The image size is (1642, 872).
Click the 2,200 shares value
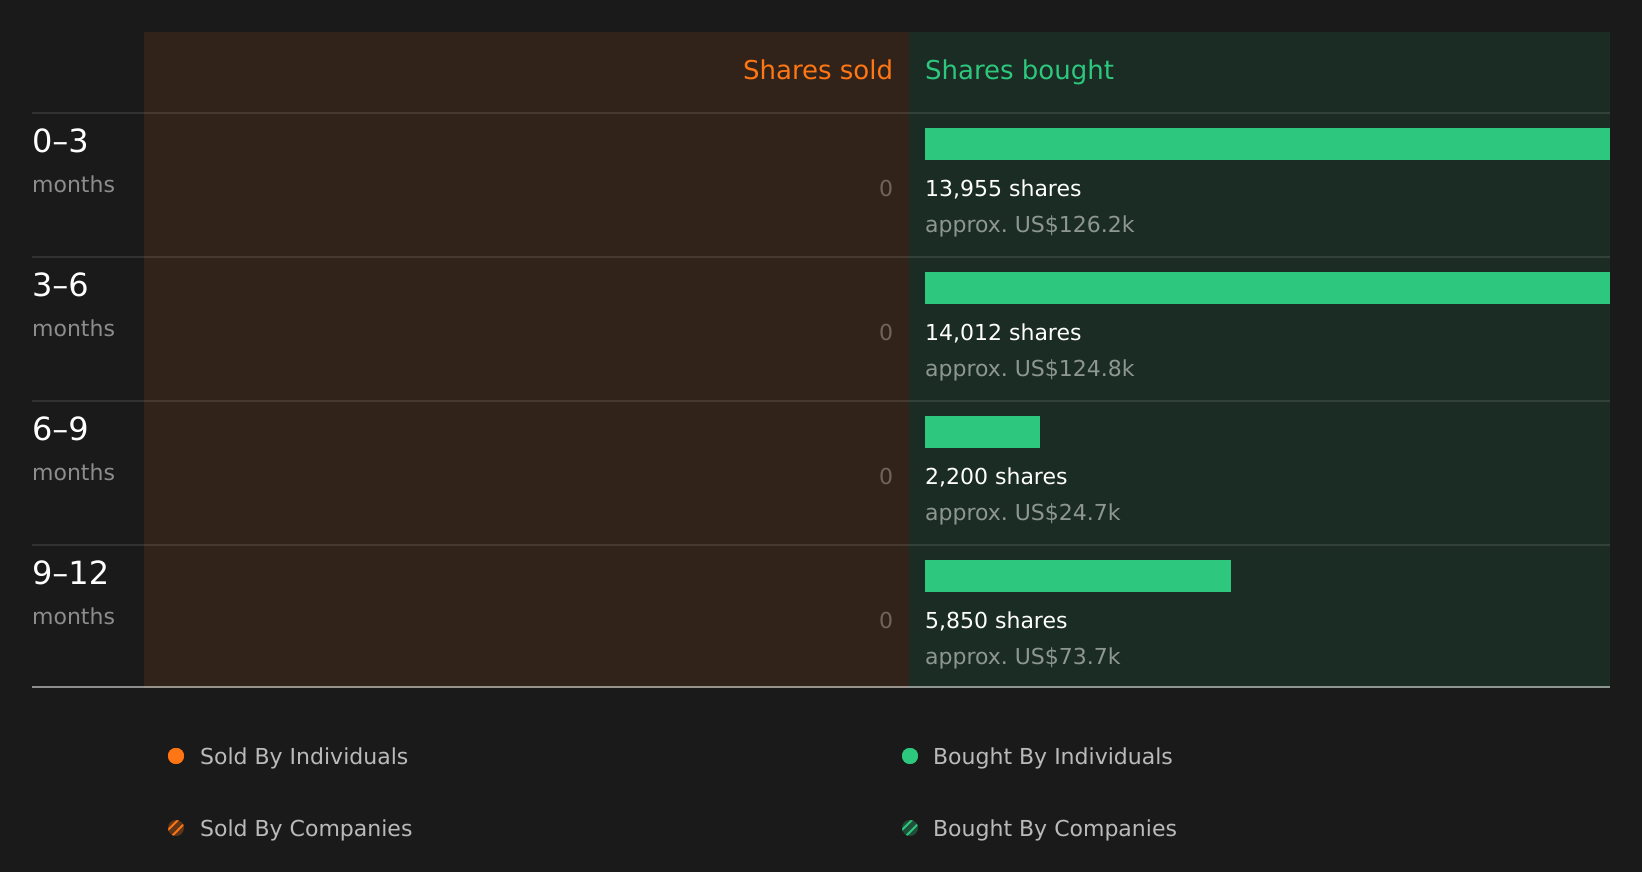996,477
